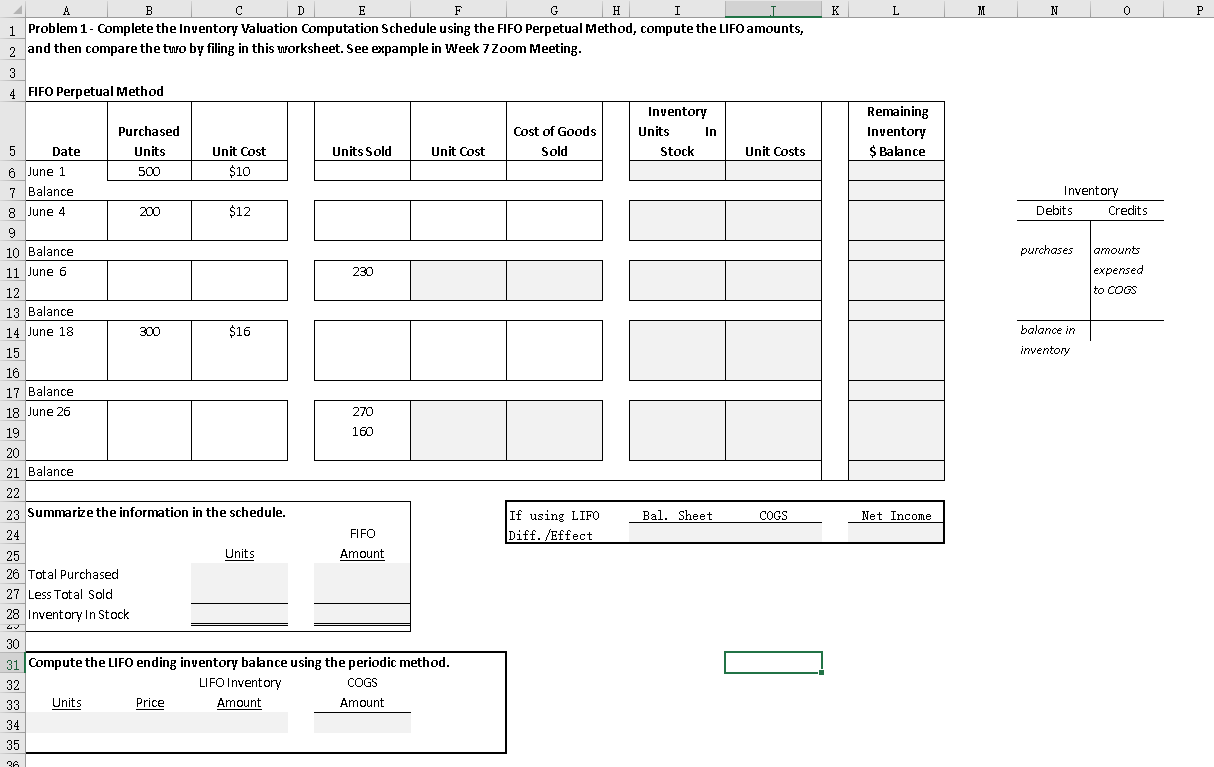Image resolution: width=1214 pixels, height=767 pixels.
Task: Click the 'Inventory In Stock' label cell
Action: tap(79, 614)
